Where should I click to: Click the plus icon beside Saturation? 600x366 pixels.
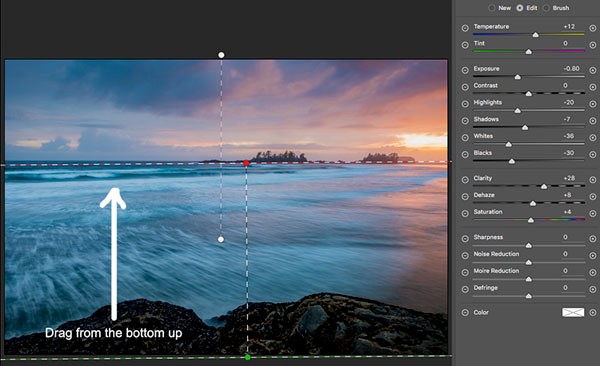[x=593, y=213]
